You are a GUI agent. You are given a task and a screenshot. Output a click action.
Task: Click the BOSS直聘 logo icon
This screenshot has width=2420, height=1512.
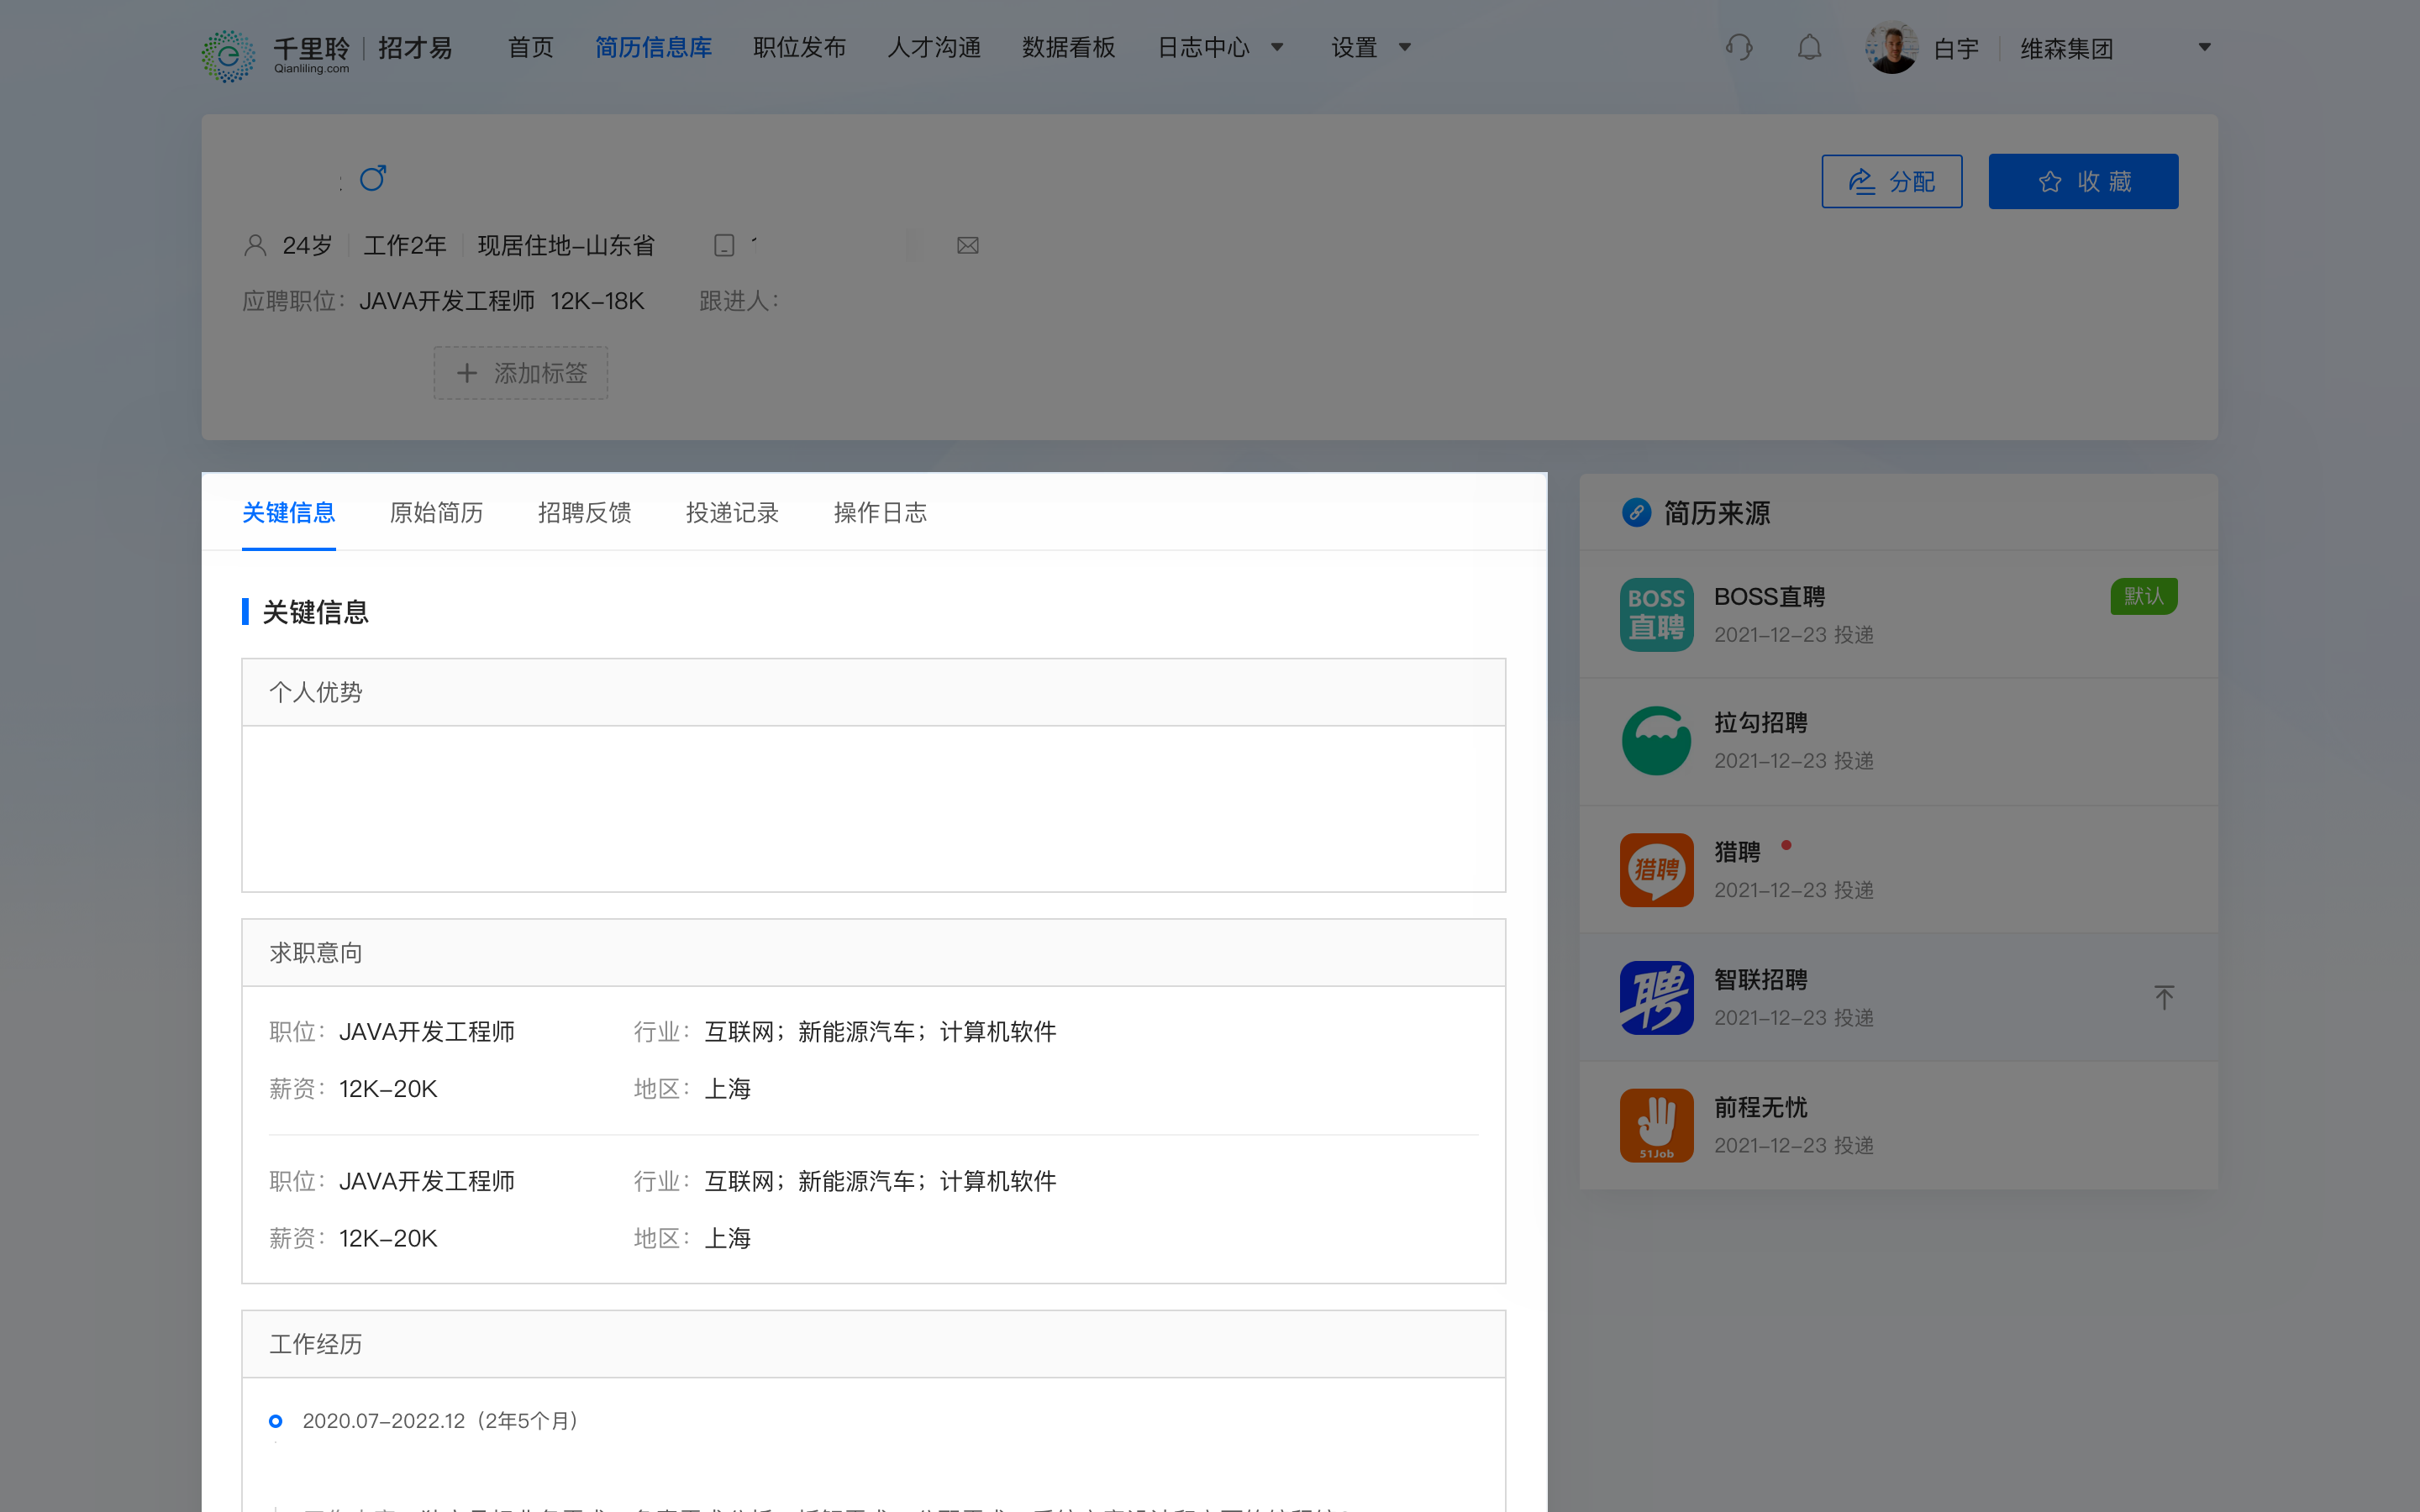1657,614
